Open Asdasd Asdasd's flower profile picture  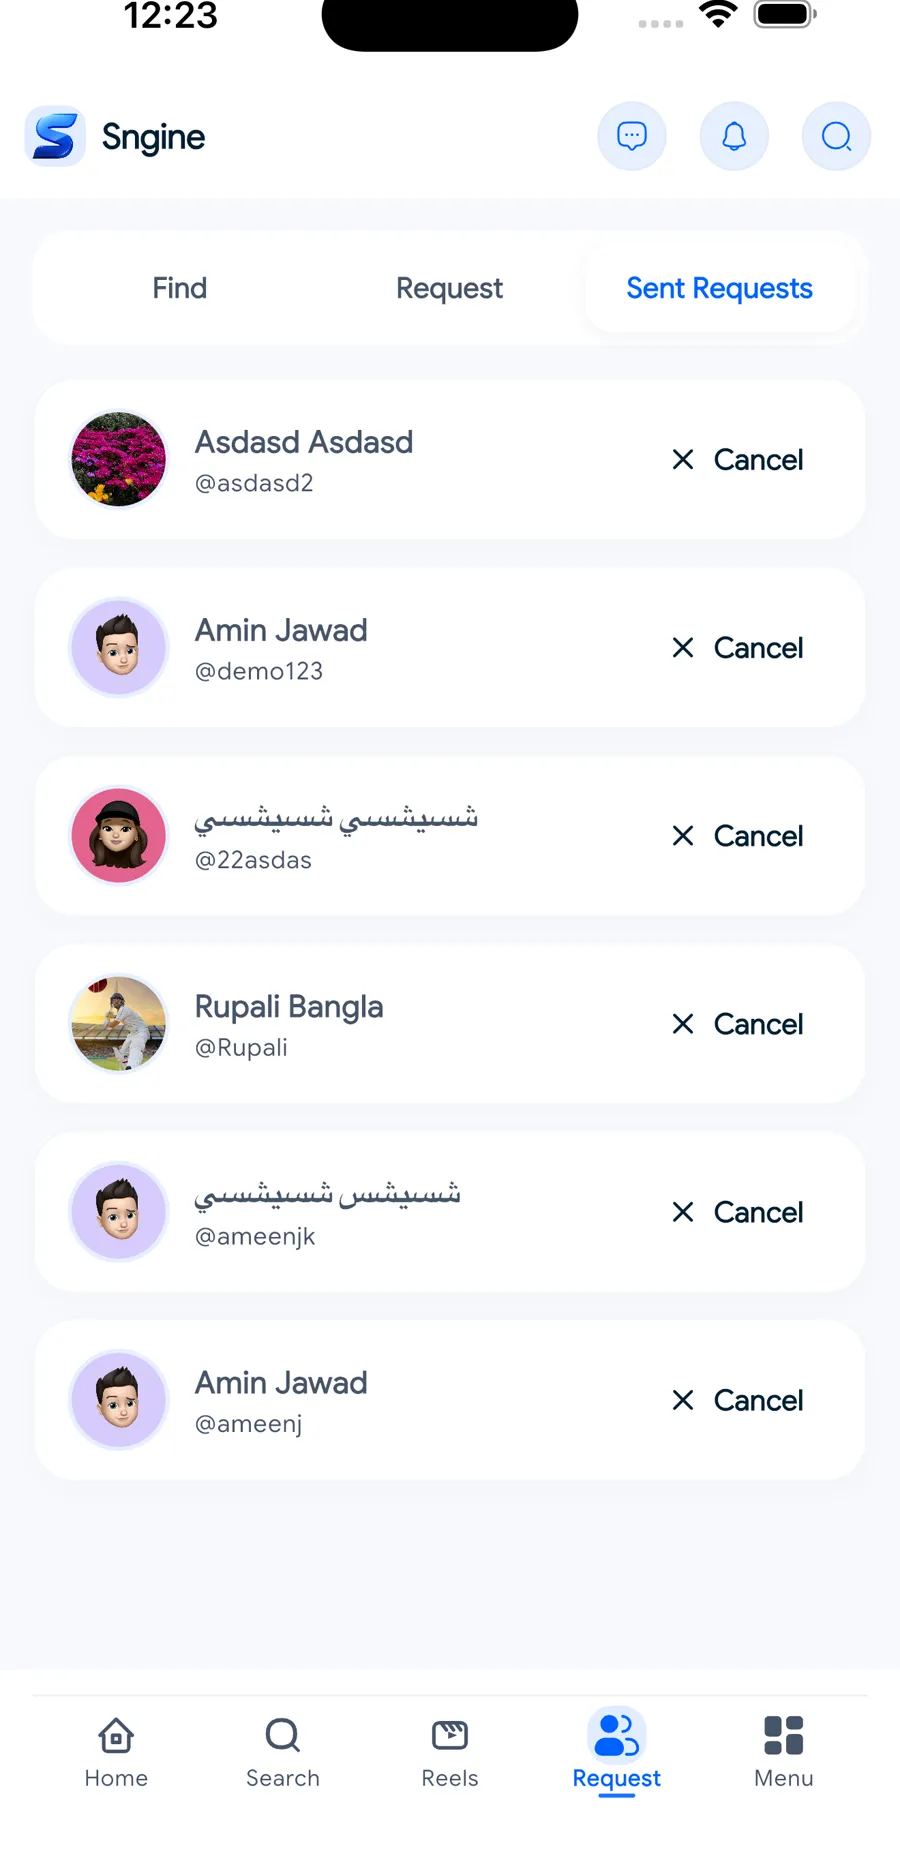119,460
